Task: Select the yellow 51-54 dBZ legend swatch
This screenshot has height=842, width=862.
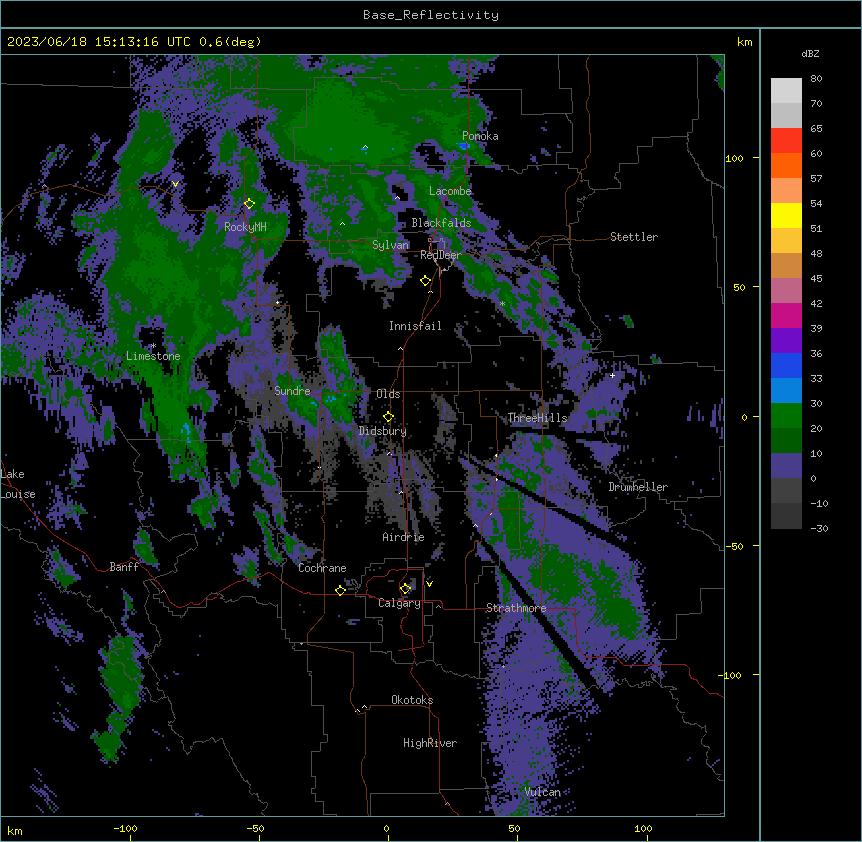Action: click(786, 215)
